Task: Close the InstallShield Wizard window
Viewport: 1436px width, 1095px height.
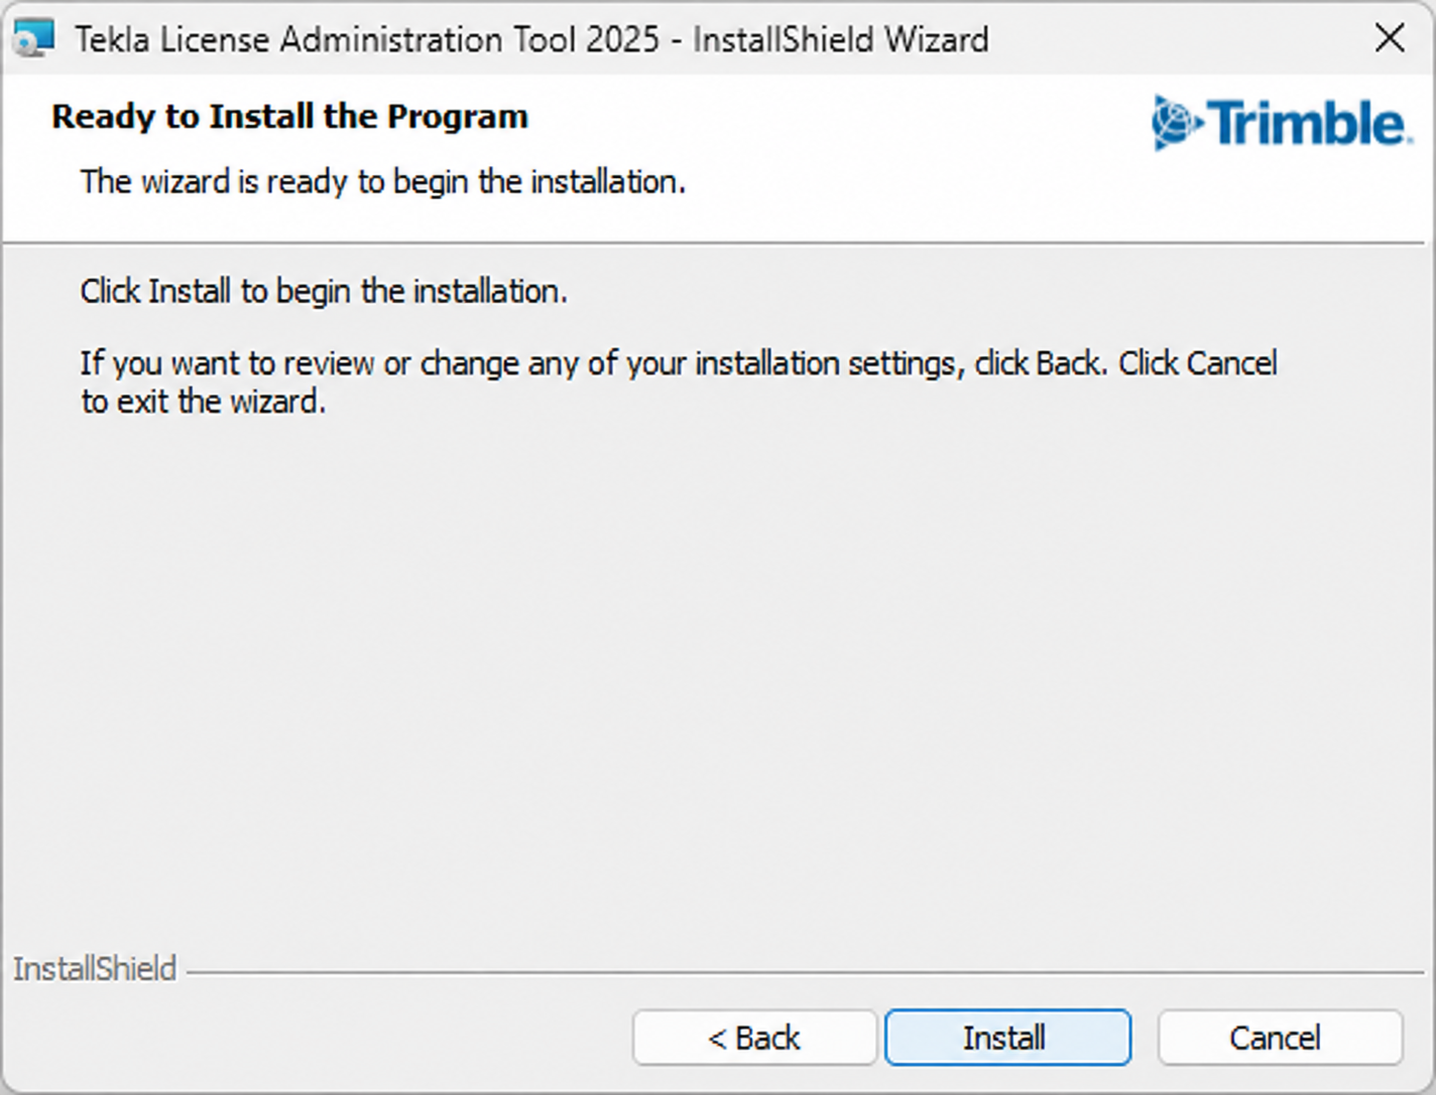Action: click(x=1389, y=38)
